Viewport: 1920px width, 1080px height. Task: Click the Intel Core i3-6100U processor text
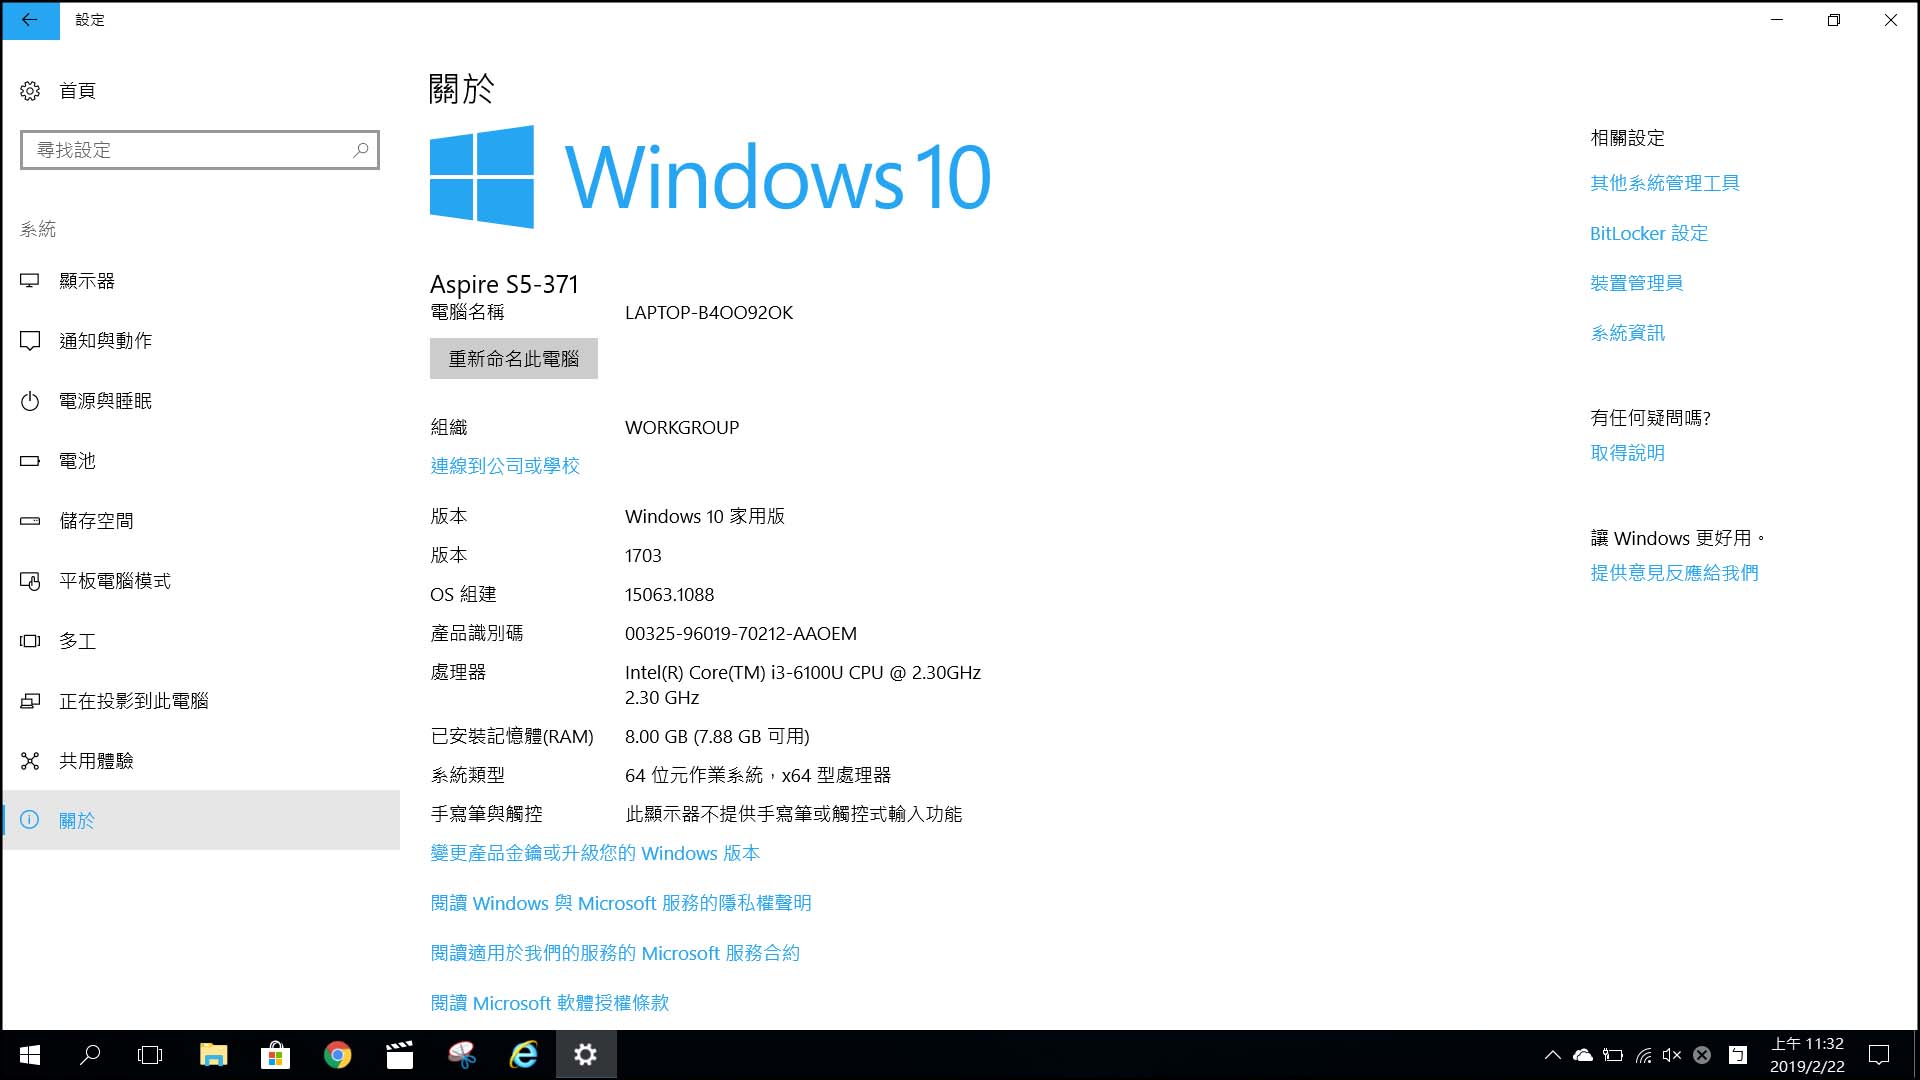803,685
